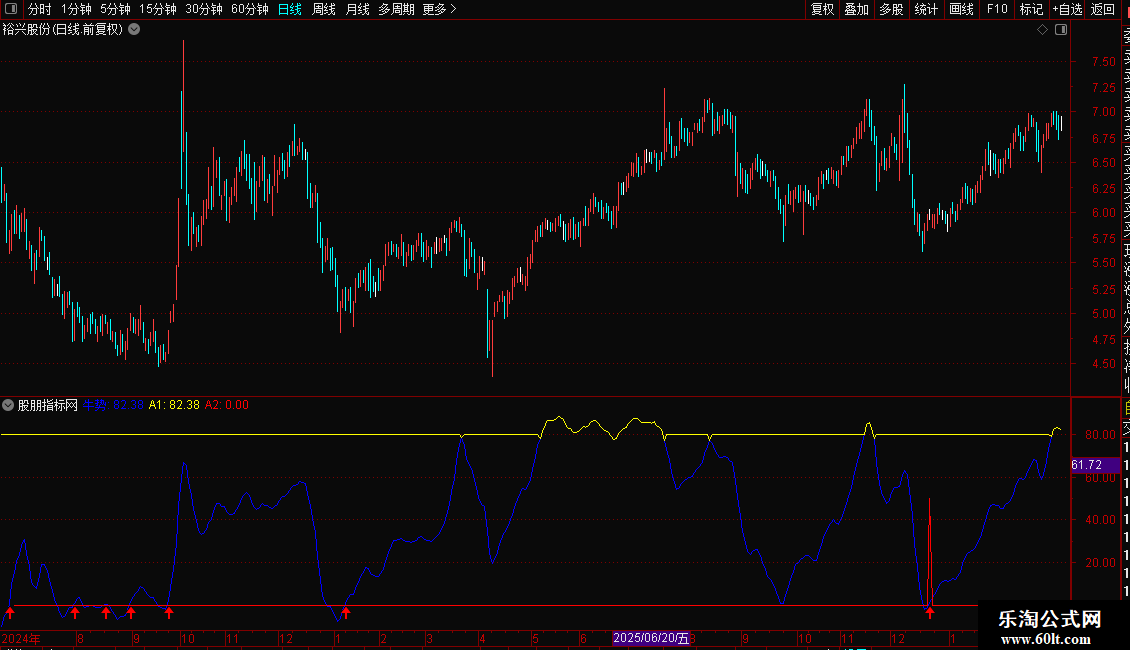Click the 2024年 label on time axis

tap(21, 638)
